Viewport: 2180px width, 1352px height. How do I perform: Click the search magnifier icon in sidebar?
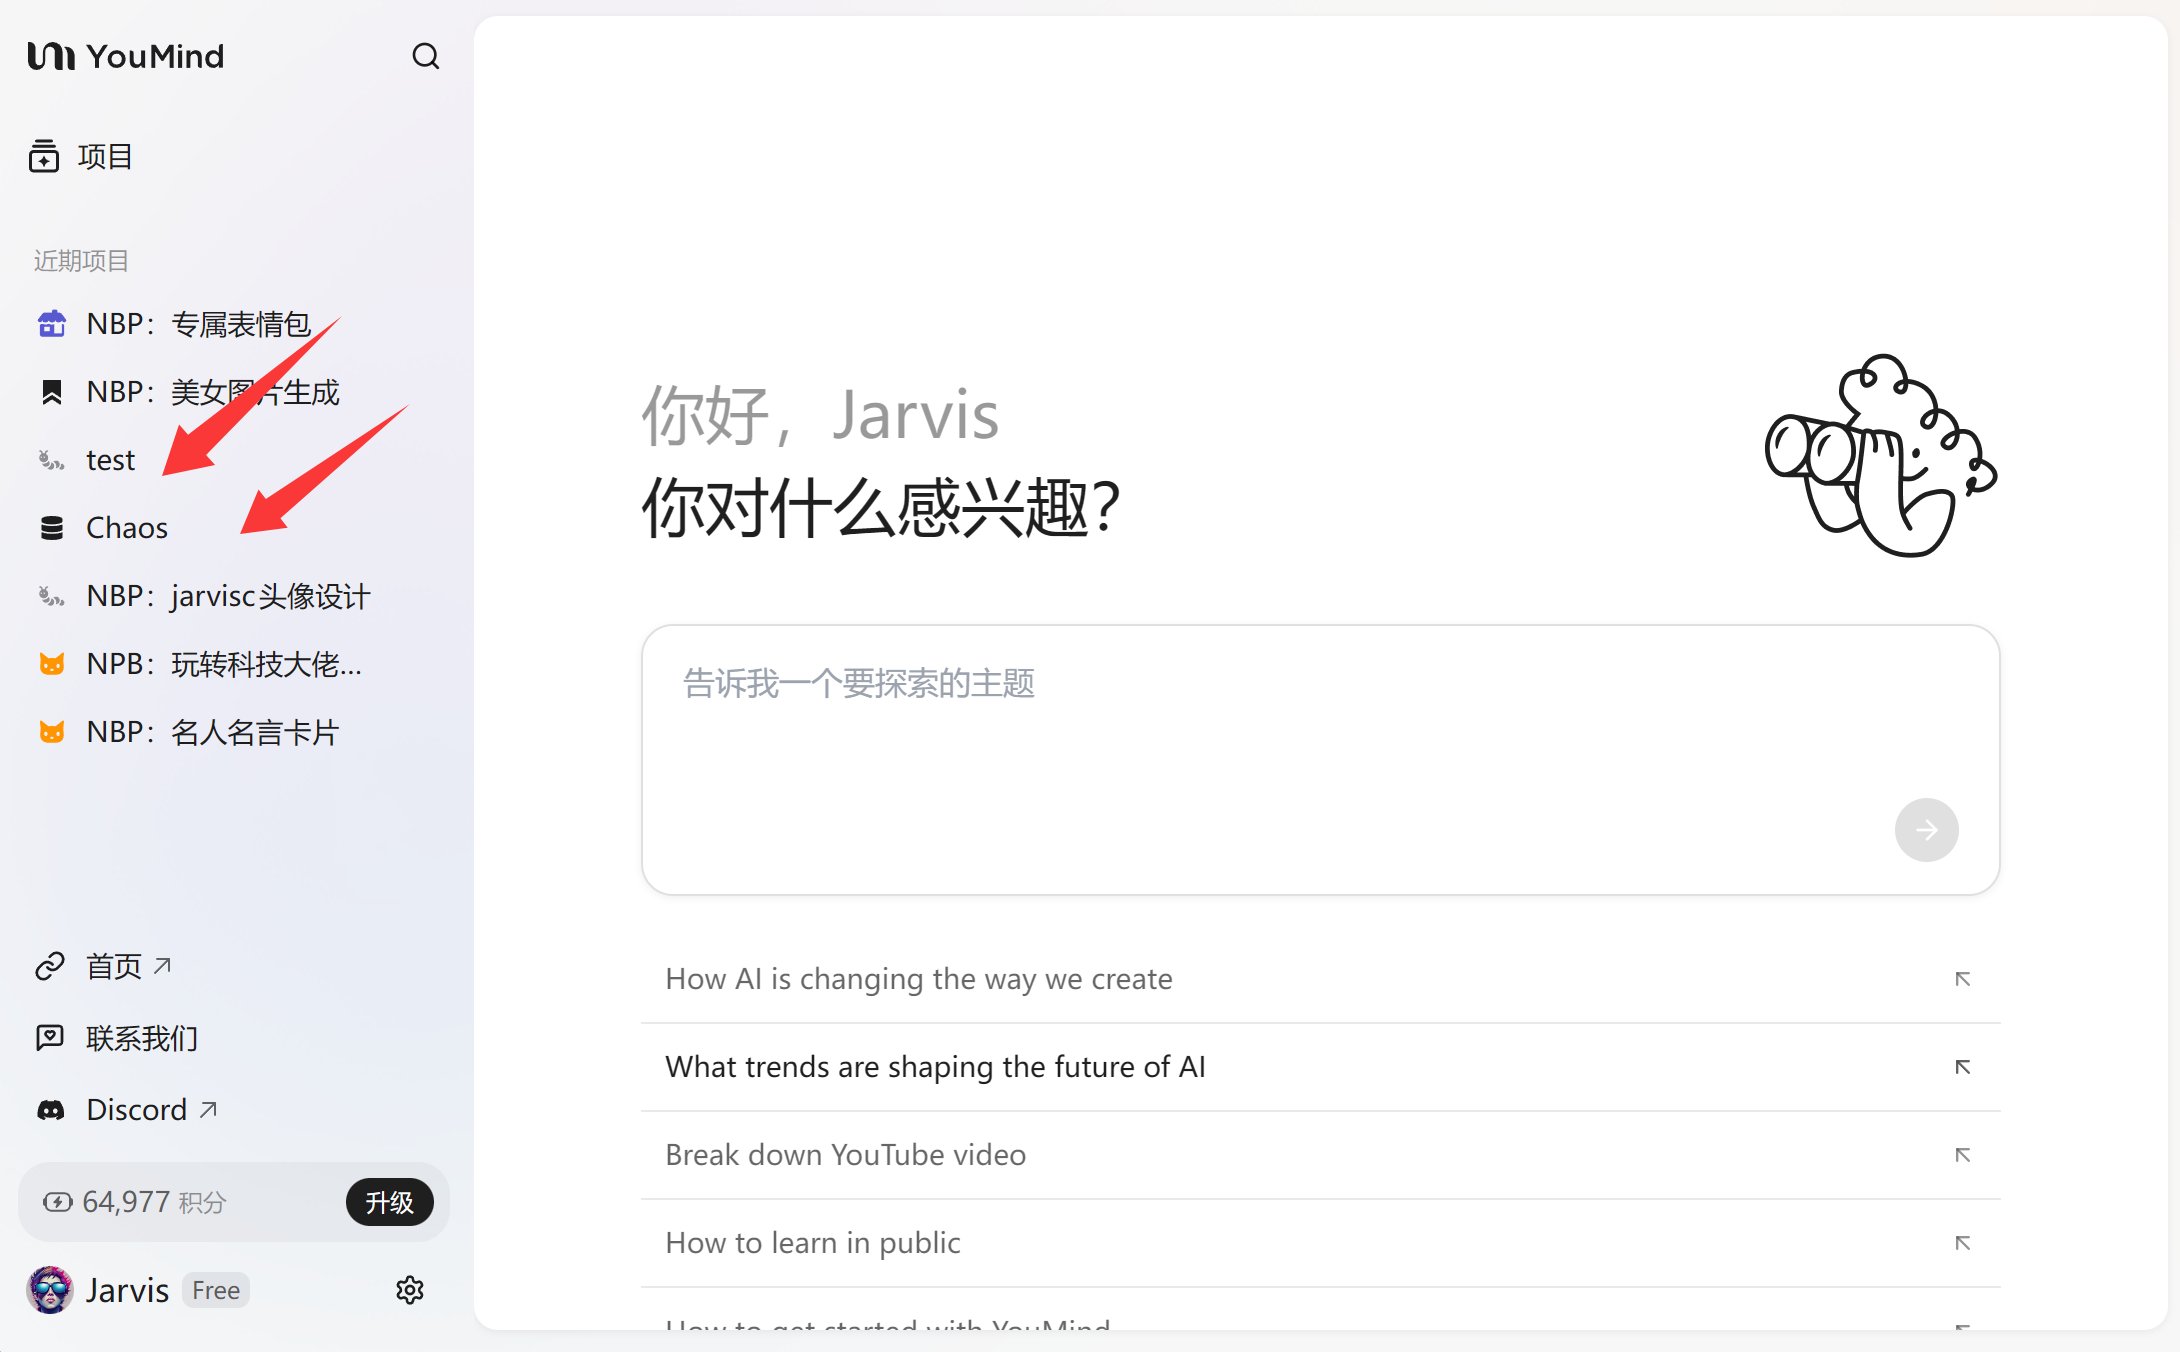click(425, 56)
